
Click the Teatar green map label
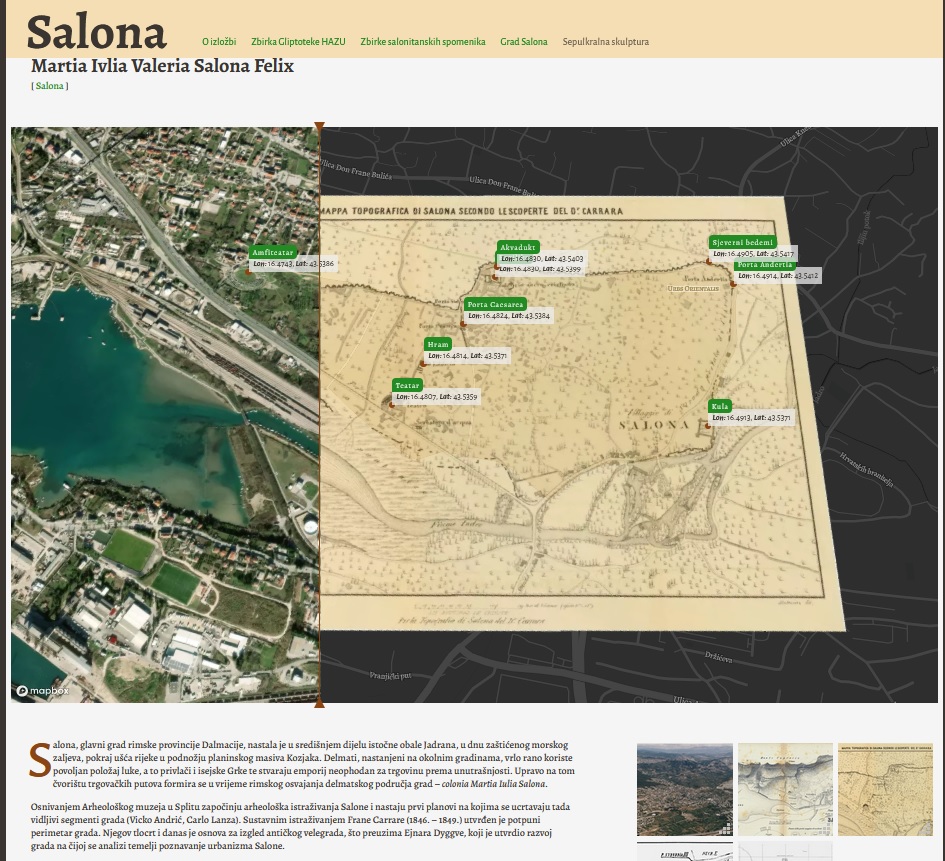407,385
